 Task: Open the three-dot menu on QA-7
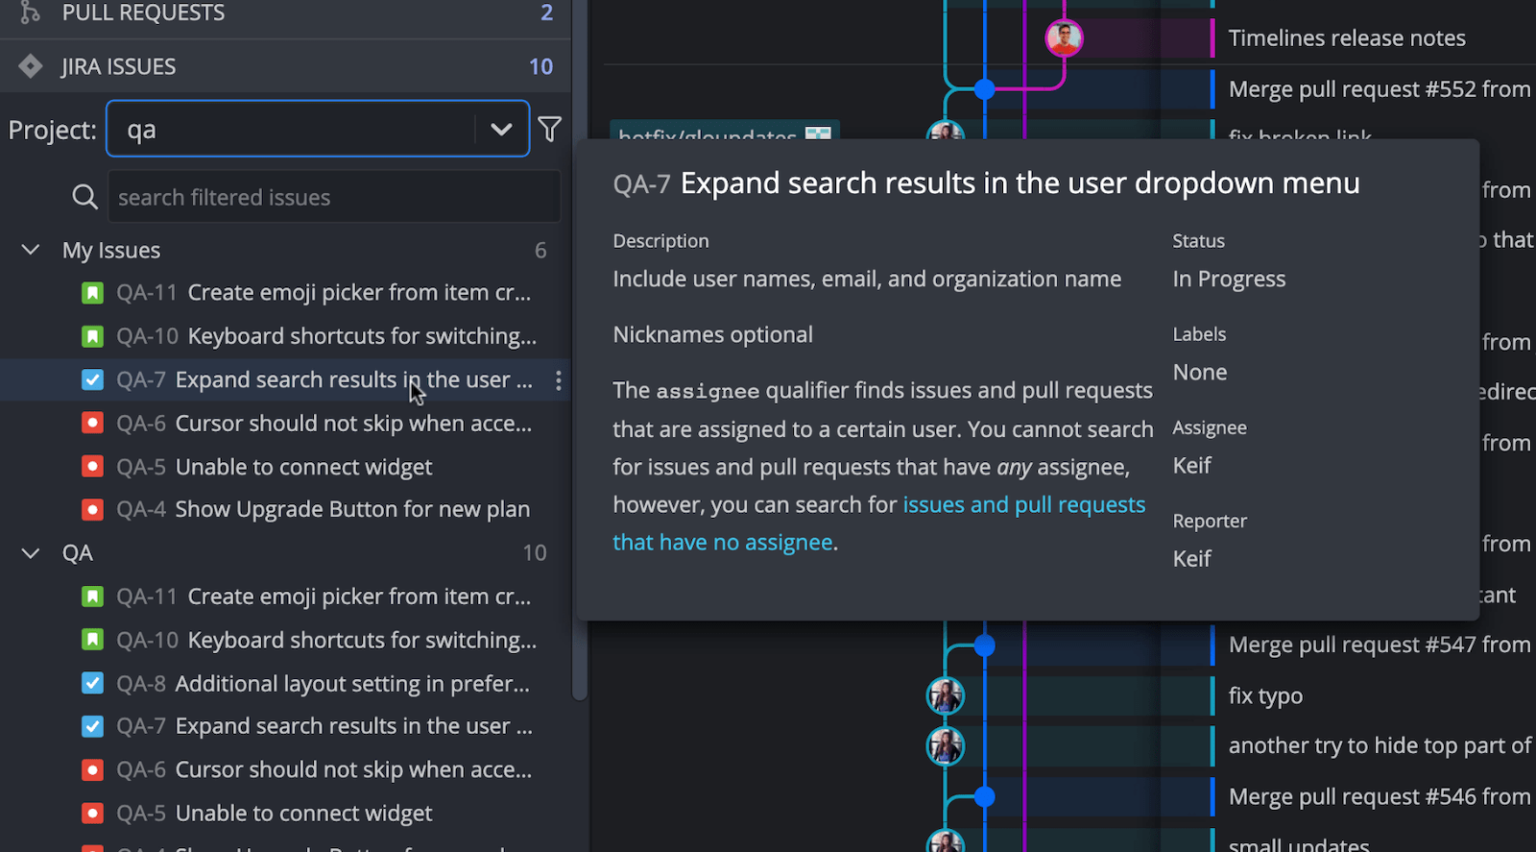(x=559, y=380)
